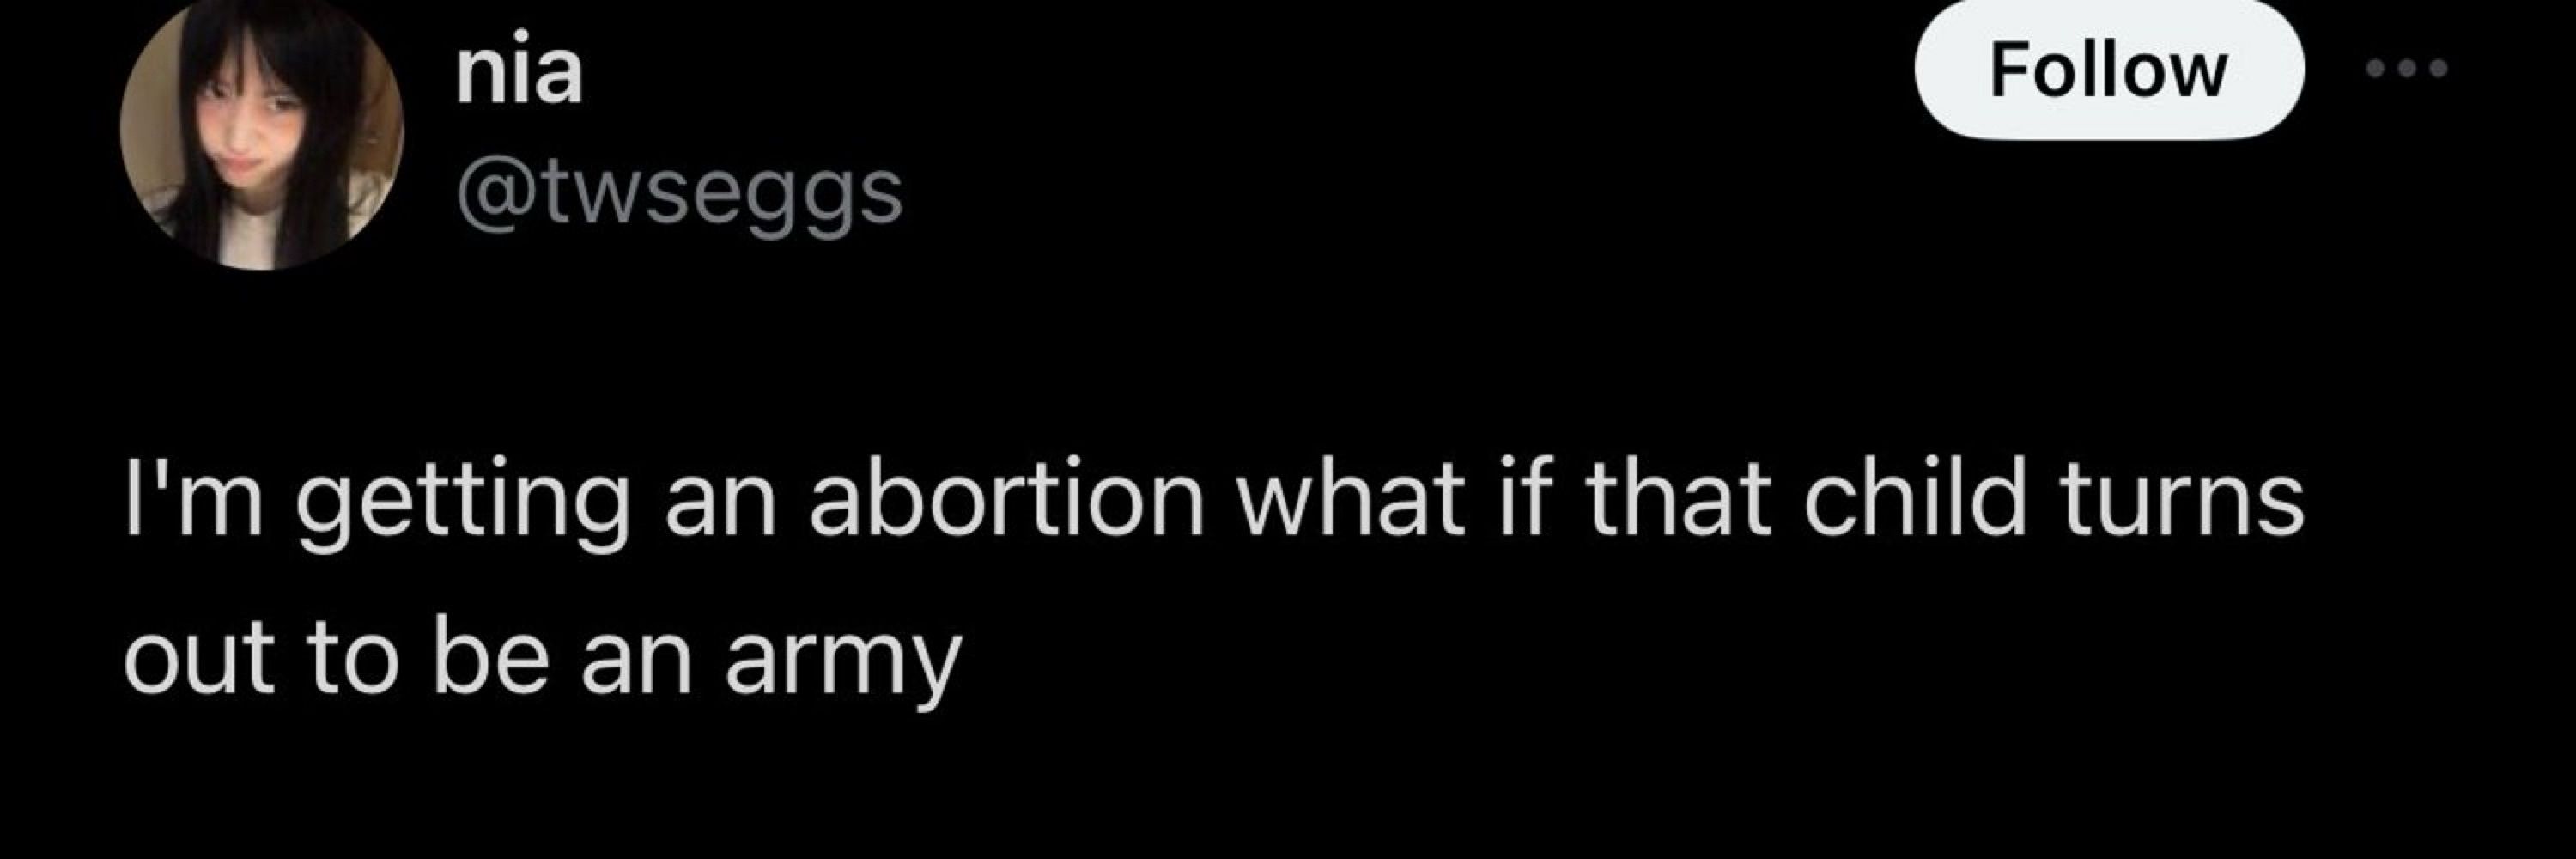
Task: Open the three-dot more options menu
Action: (x=2407, y=68)
